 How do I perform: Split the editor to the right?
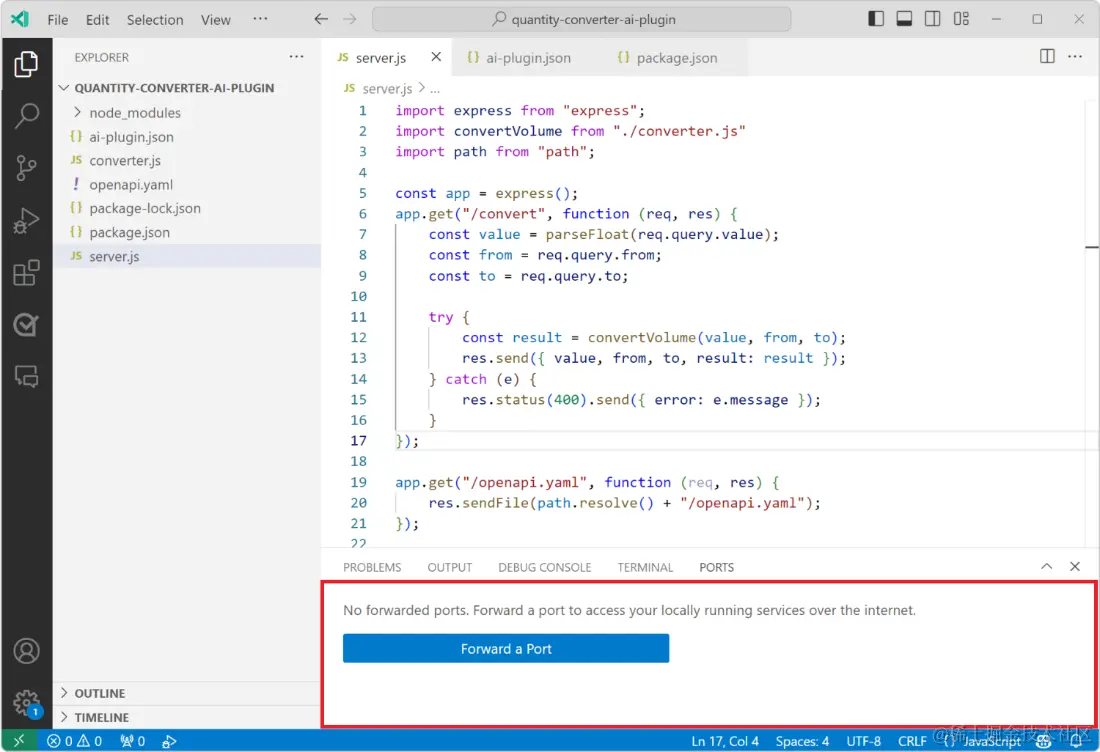pos(1047,56)
